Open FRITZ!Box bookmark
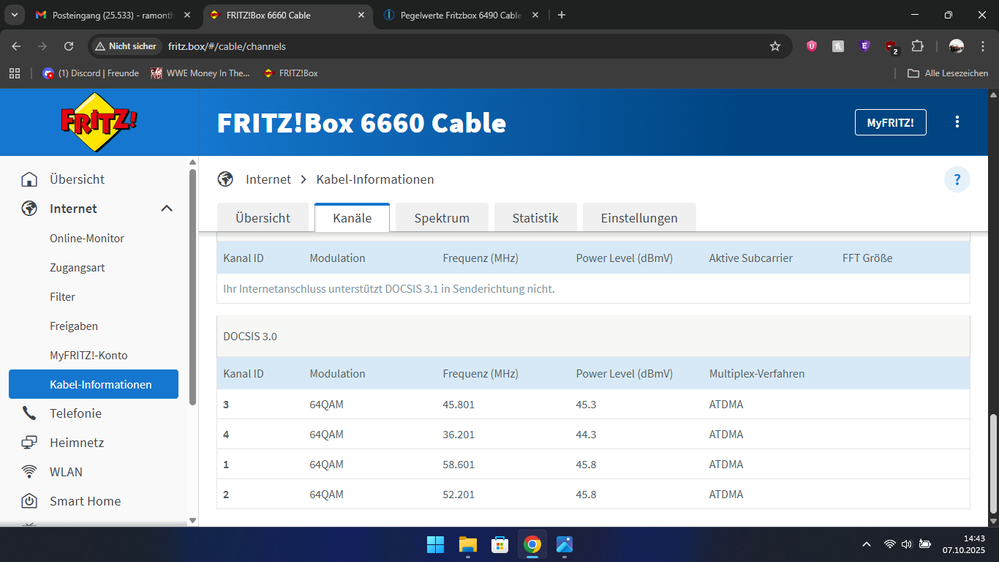The image size is (999, 562). coord(291,73)
